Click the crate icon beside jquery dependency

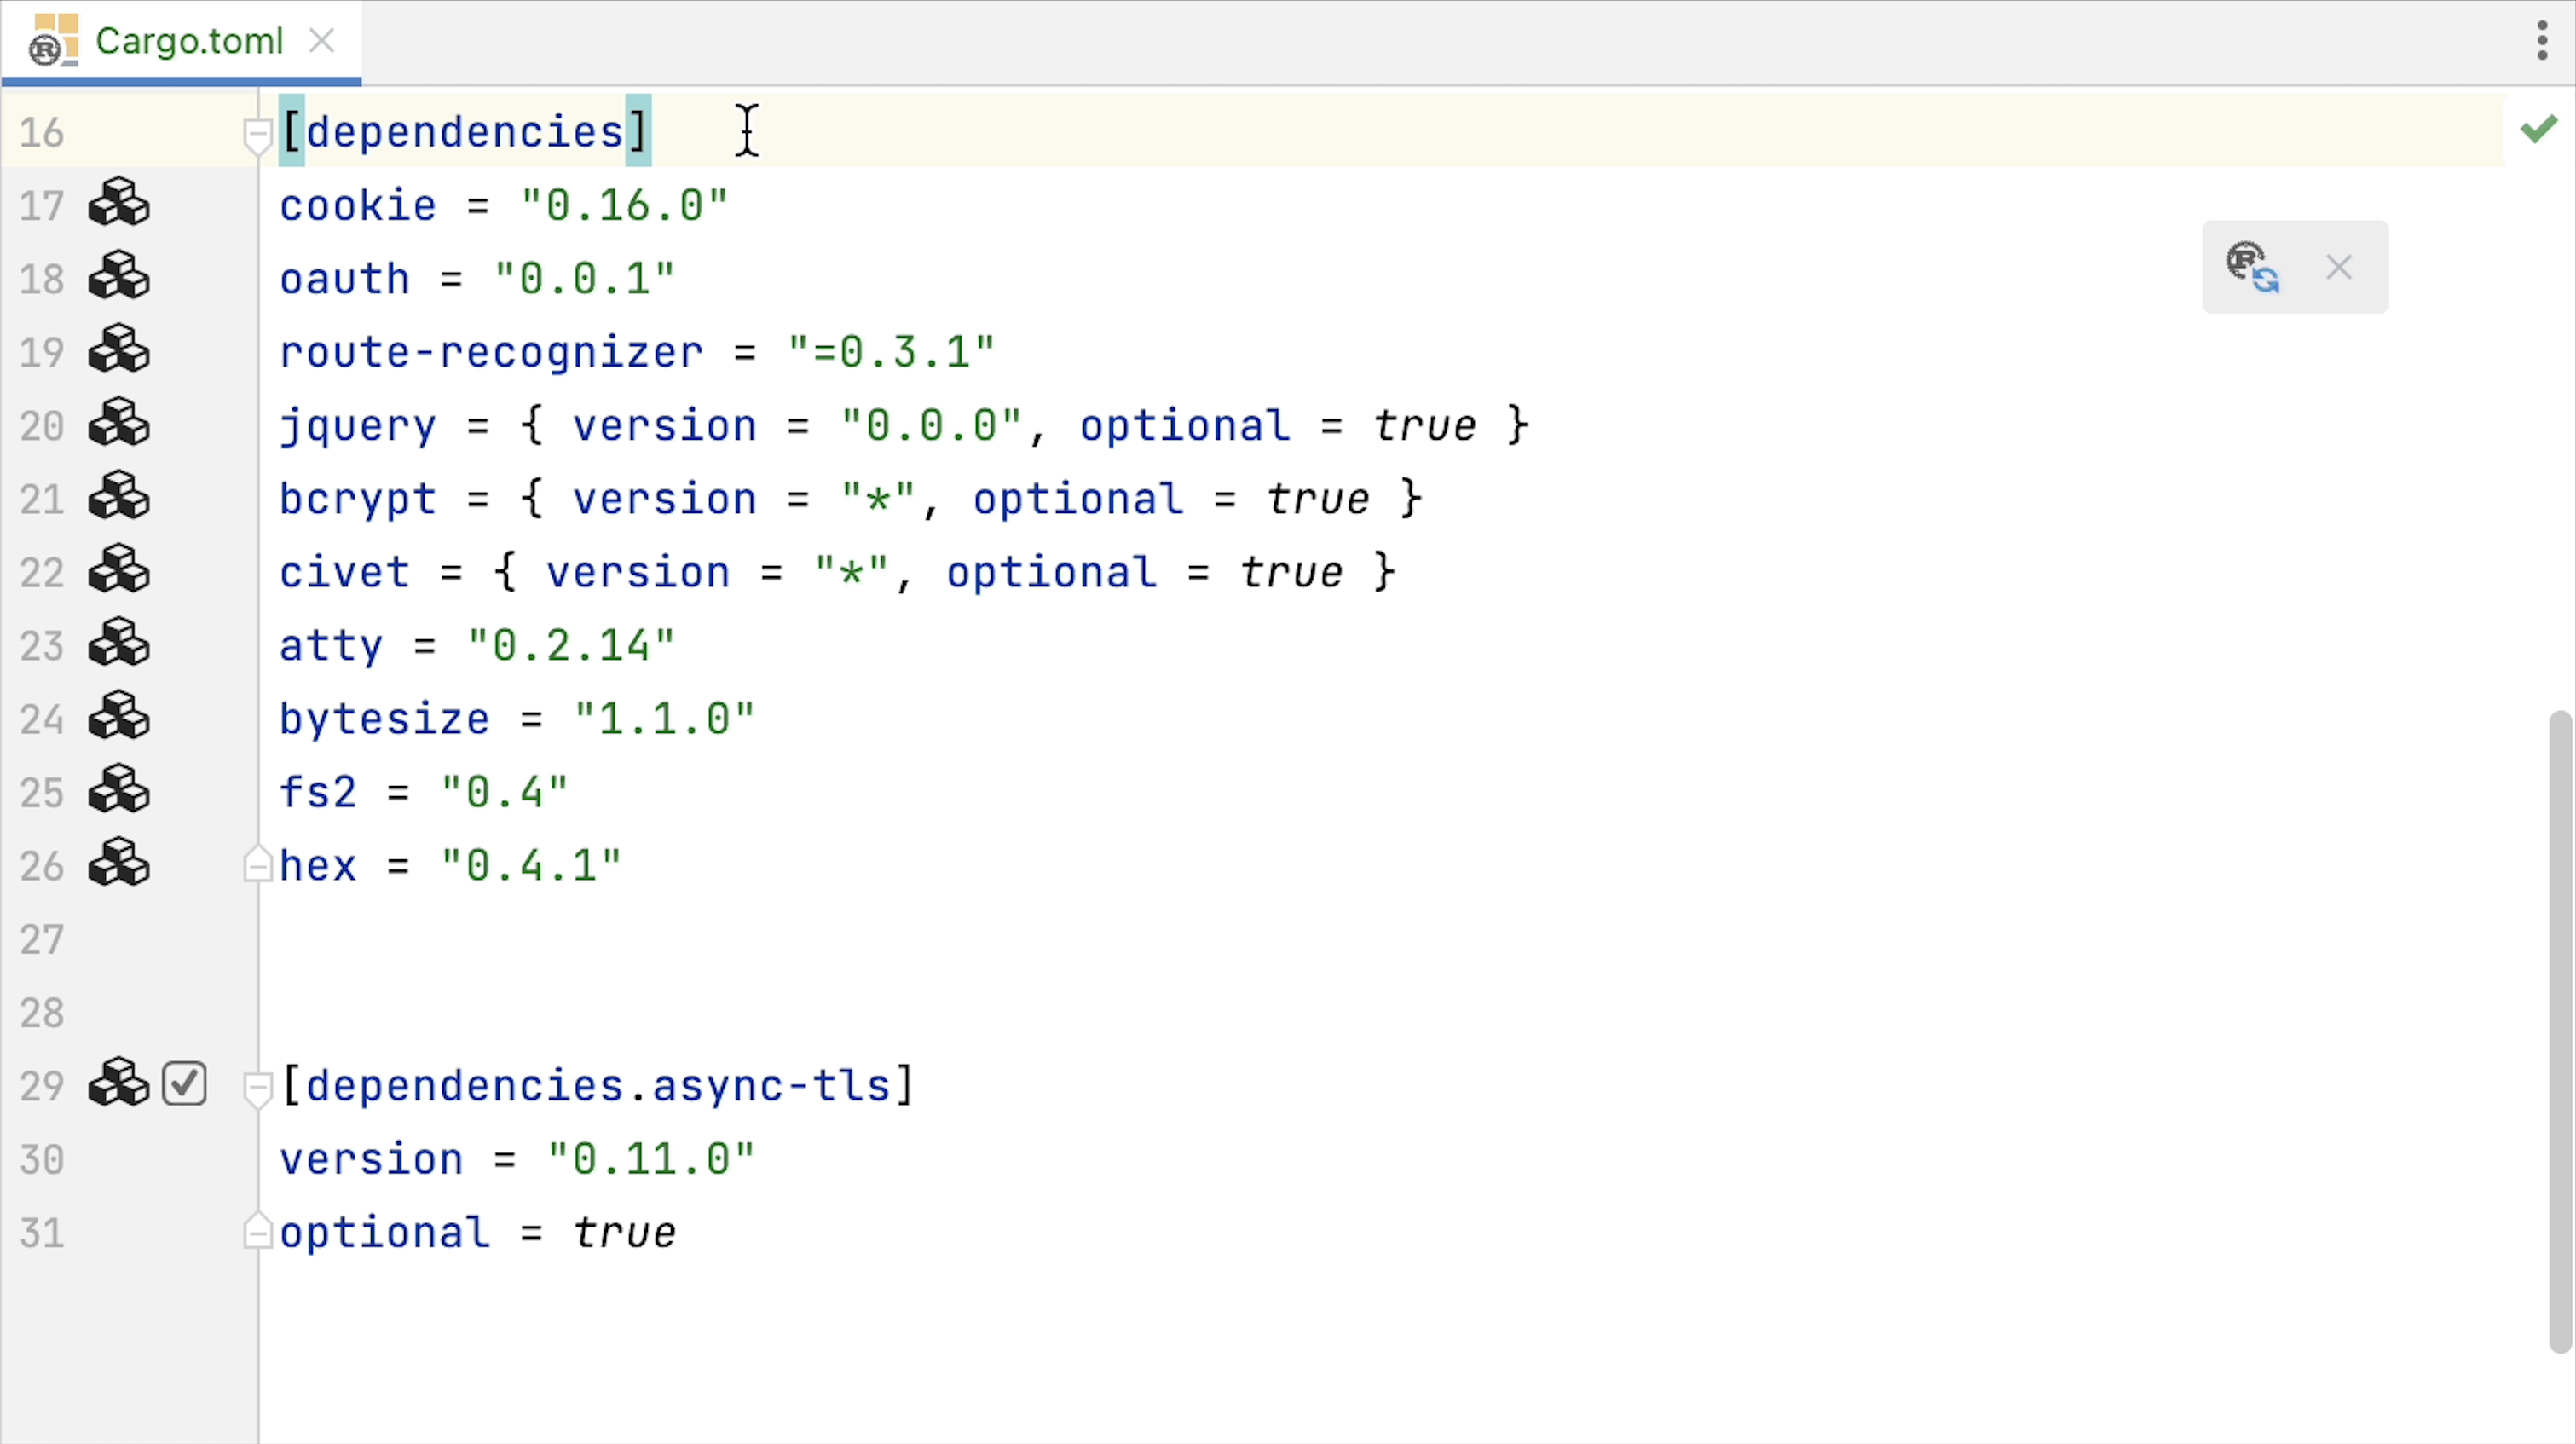tap(119, 424)
